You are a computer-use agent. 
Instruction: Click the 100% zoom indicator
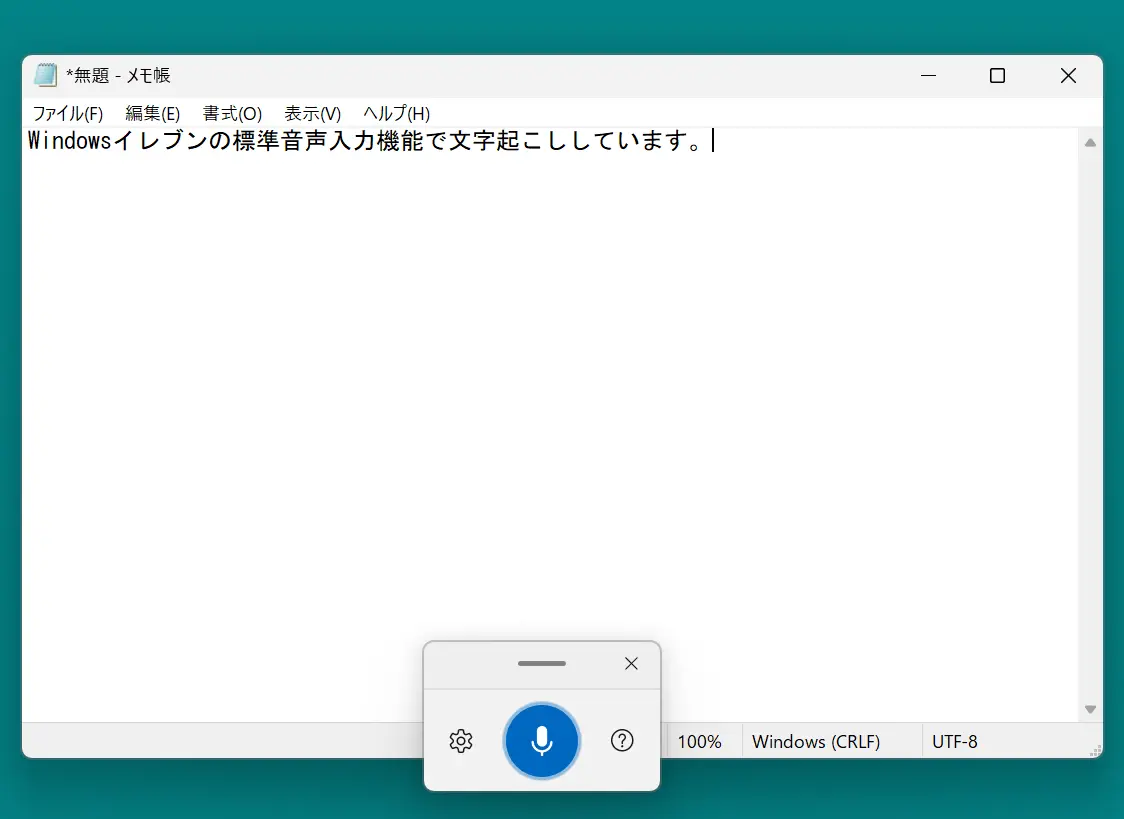tap(700, 741)
